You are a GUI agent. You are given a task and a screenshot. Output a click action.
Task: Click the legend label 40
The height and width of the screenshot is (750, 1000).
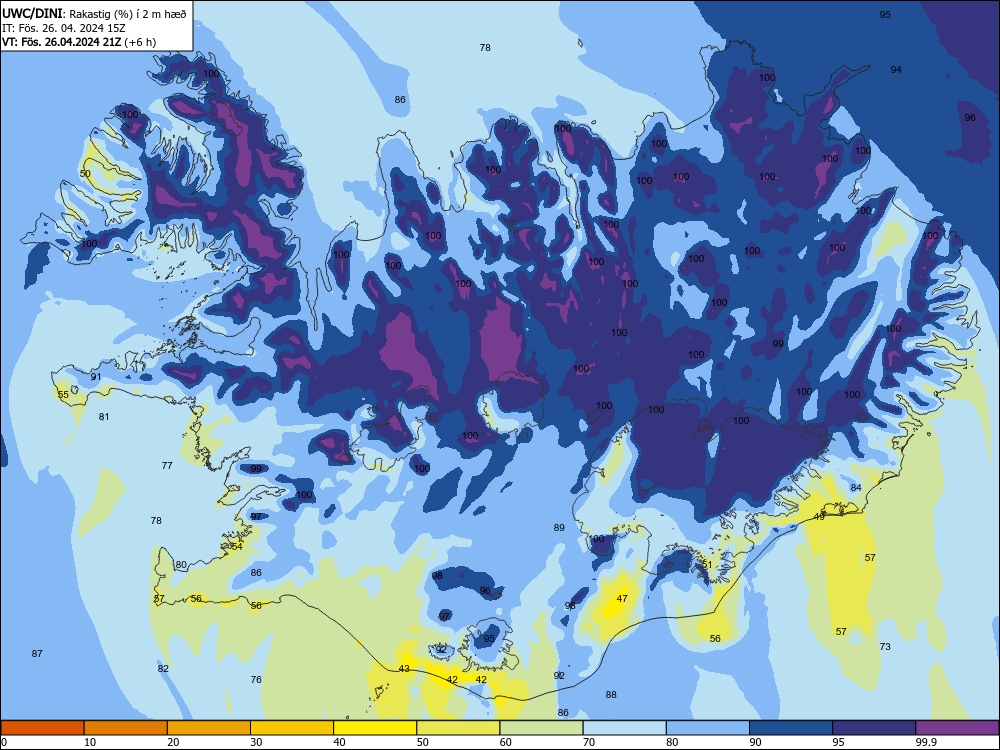pyautogui.click(x=339, y=742)
